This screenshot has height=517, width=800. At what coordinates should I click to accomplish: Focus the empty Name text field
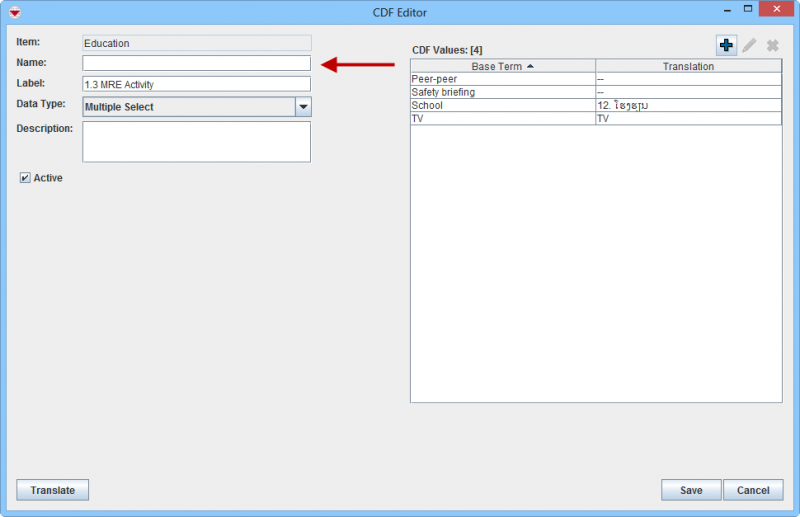[197, 63]
